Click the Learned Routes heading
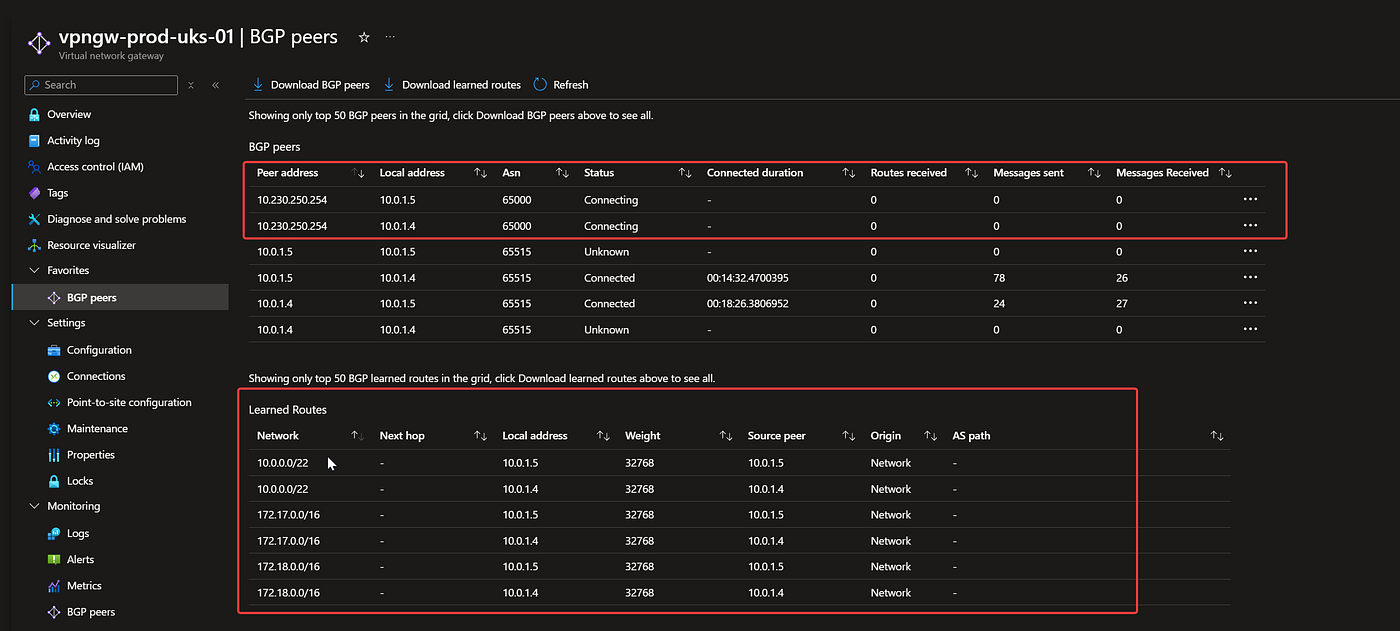 (x=288, y=410)
